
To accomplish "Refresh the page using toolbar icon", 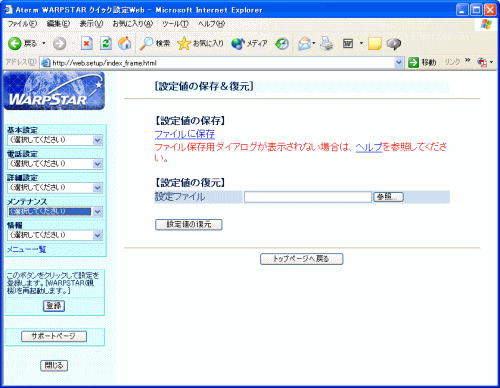I will (106, 43).
